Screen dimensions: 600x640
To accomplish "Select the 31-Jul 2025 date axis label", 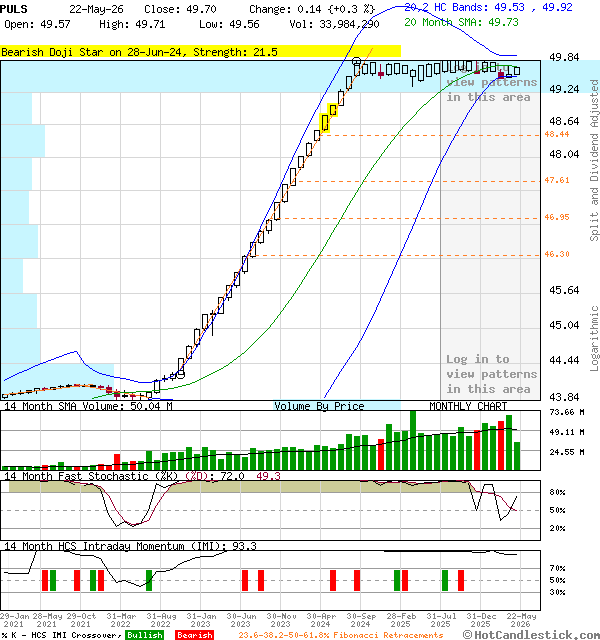I will coord(441,620).
